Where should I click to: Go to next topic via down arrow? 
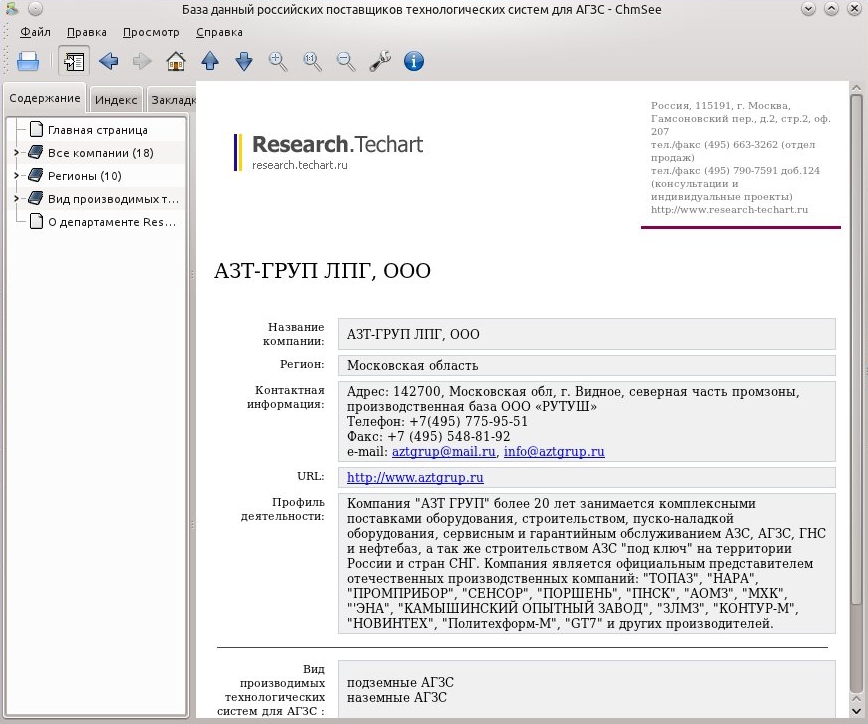click(x=244, y=61)
